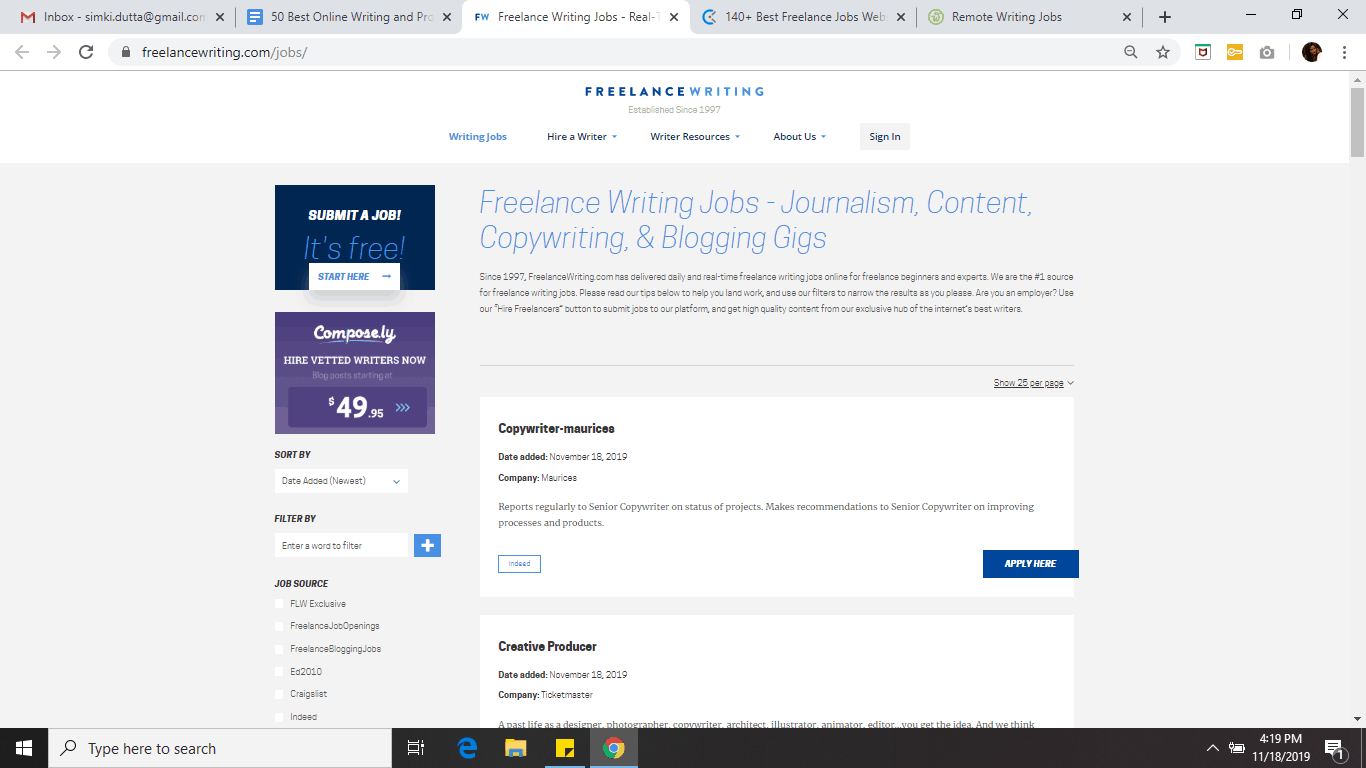Image resolution: width=1366 pixels, height=768 pixels.
Task: Click the Sign In button
Action: 885,137
